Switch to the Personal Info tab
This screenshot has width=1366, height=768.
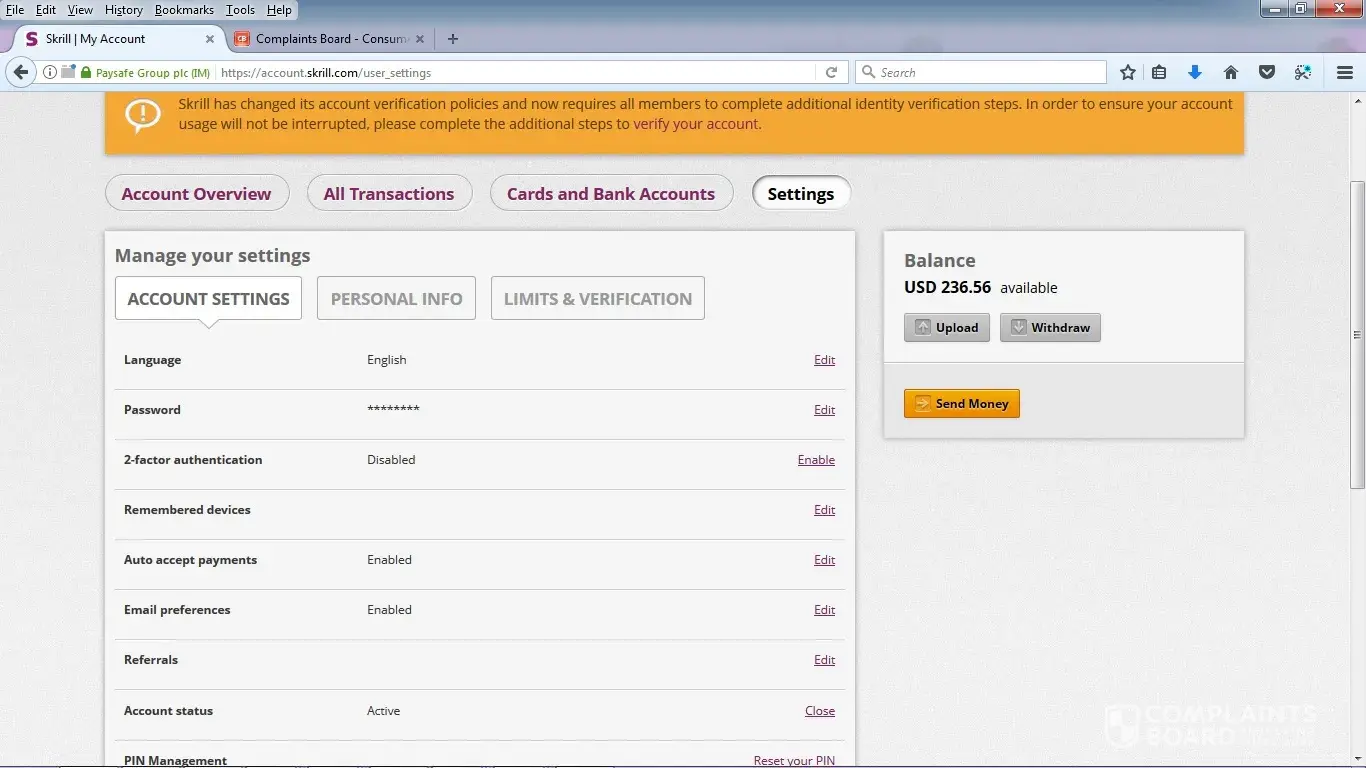(x=396, y=299)
